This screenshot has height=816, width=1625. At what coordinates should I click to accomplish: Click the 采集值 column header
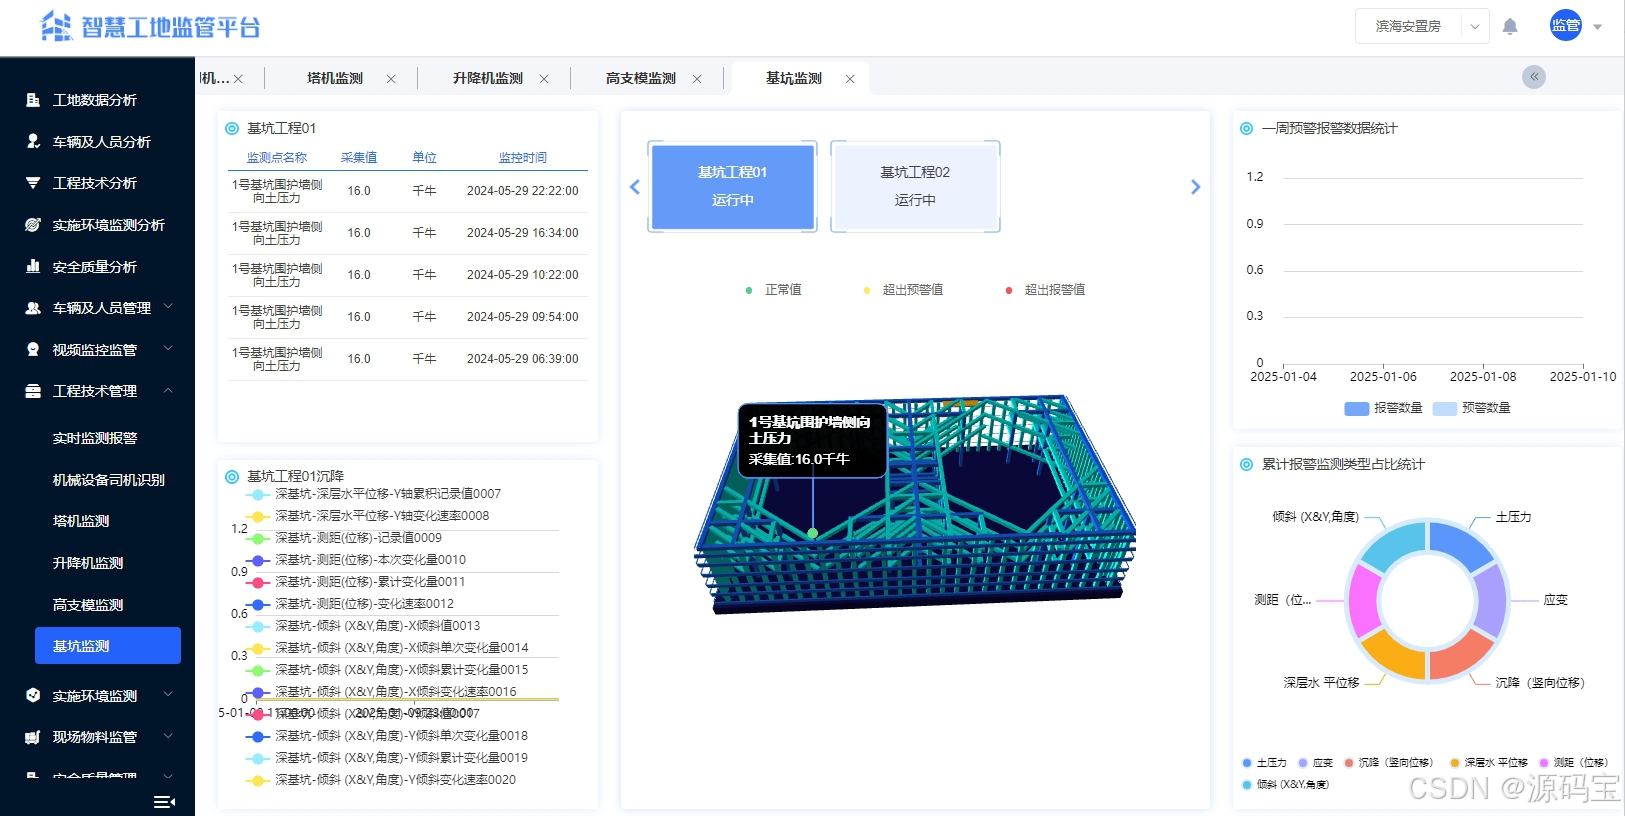(359, 158)
